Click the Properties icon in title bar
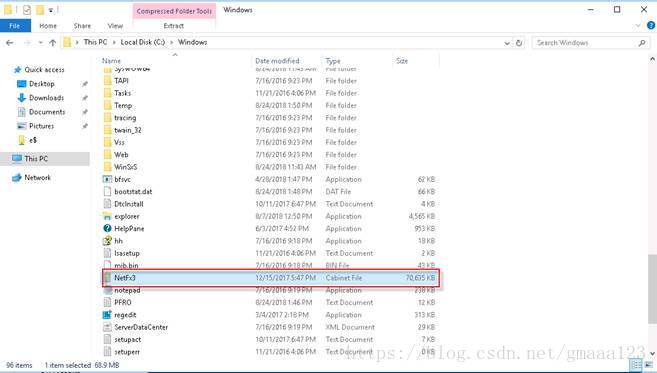Screen dimensions: 657x373 click(x=27, y=10)
